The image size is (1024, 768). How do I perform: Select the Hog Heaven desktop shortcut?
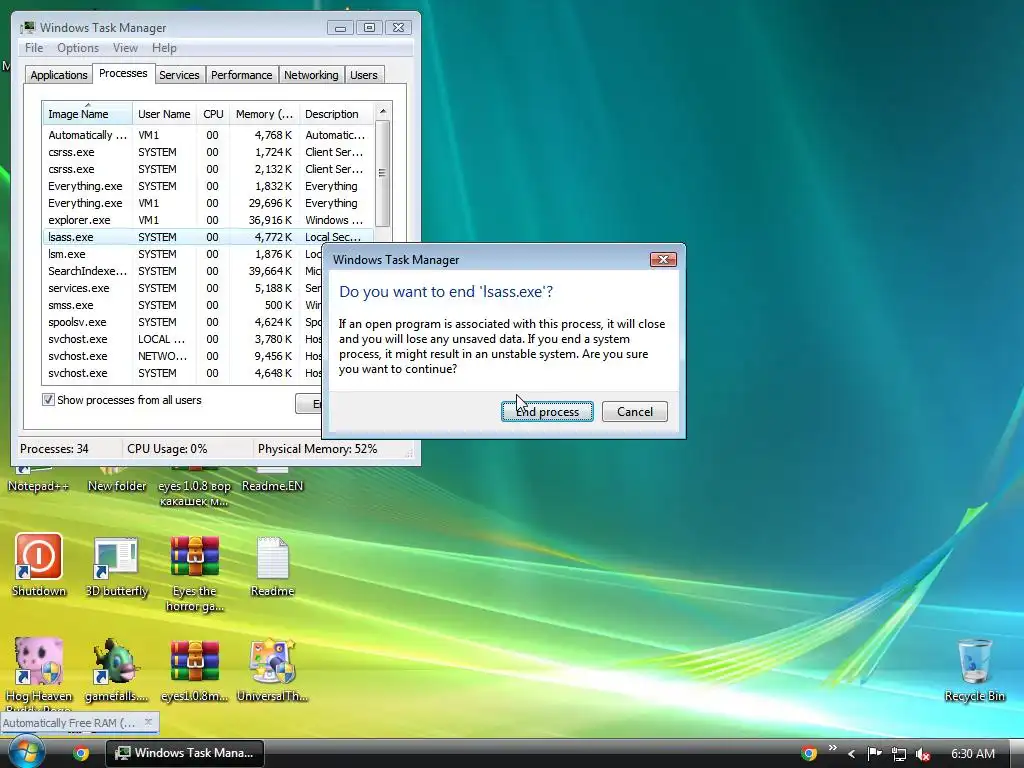point(39,673)
